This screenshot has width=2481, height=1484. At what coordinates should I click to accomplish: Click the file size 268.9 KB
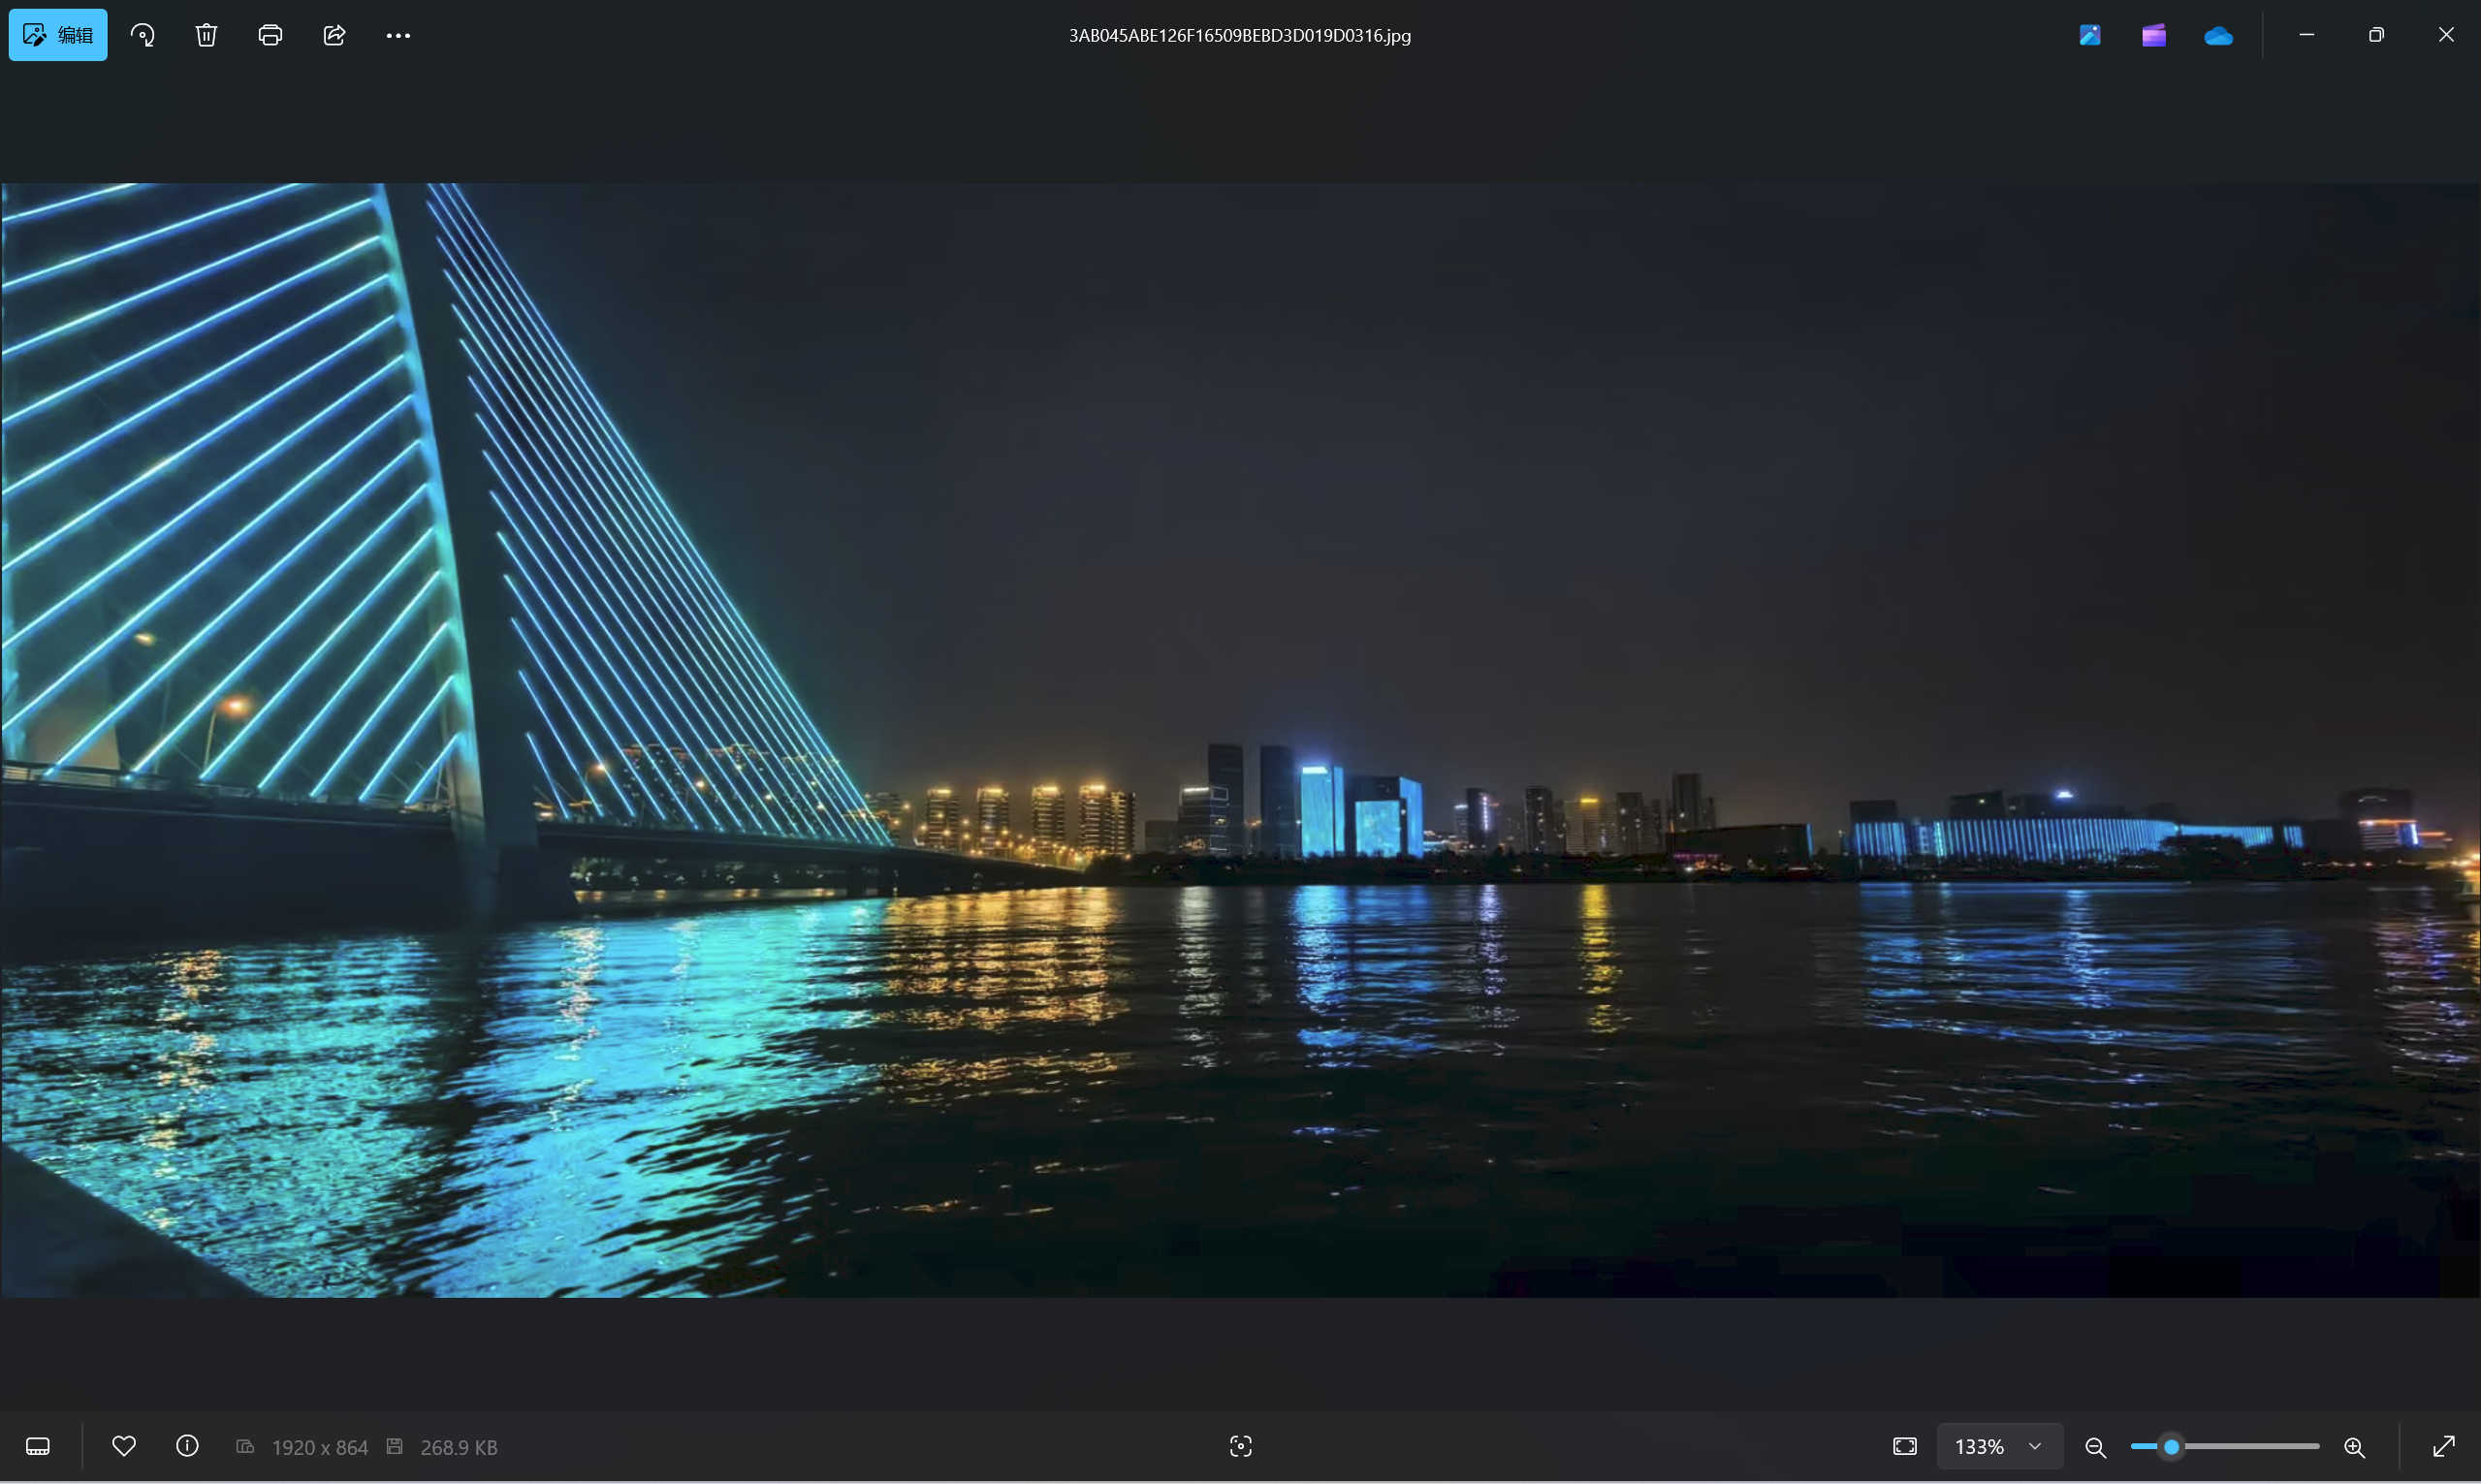[x=459, y=1447]
